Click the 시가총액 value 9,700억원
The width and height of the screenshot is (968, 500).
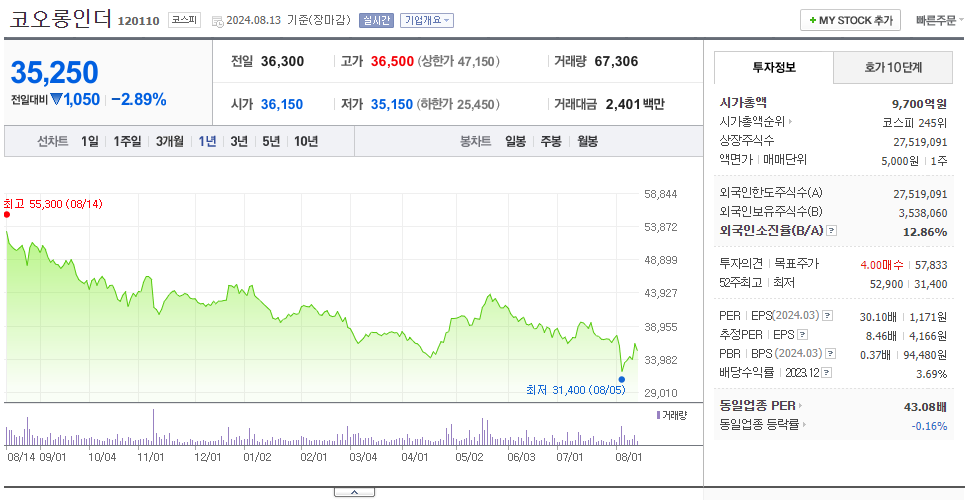tap(919, 104)
